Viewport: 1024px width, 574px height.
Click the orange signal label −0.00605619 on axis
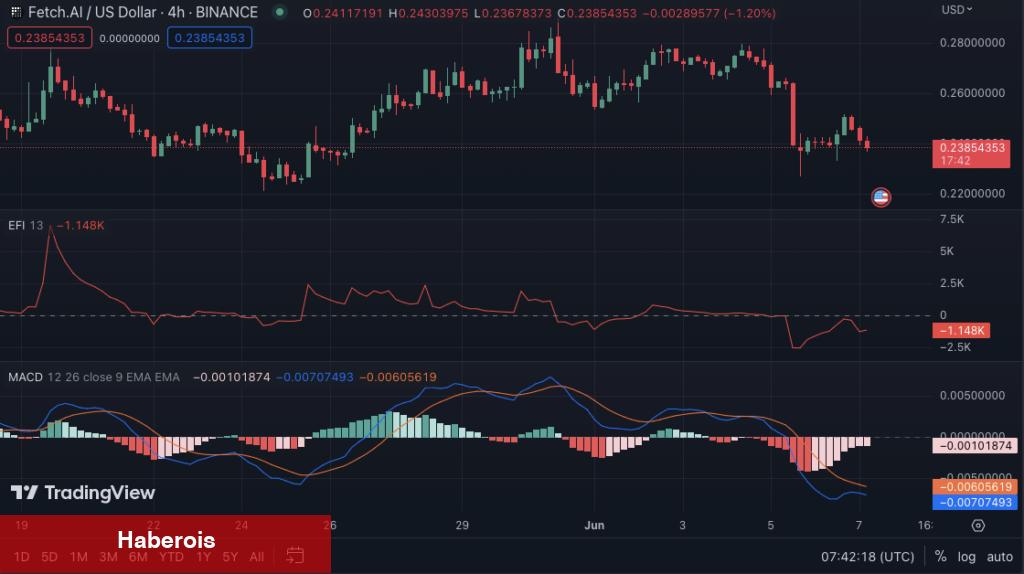pyautogui.click(x=974, y=486)
